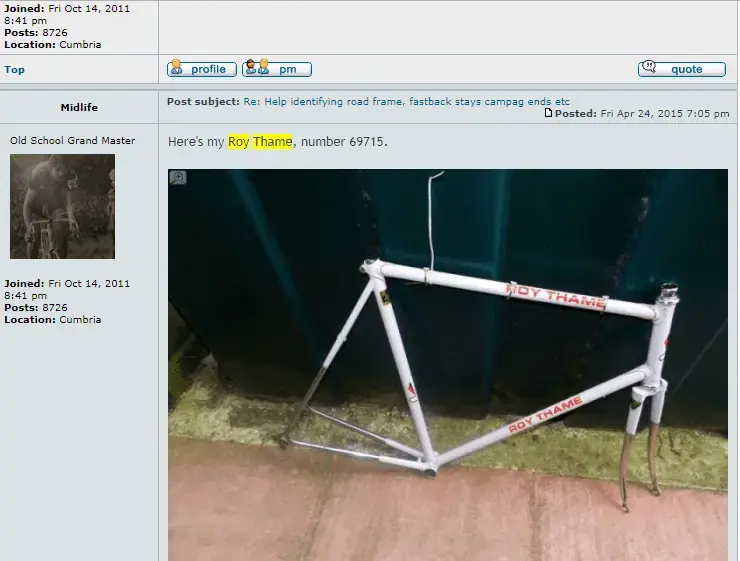This screenshot has height=561, width=740.
Task: Click highlighted word Roy
Action: (x=238, y=142)
